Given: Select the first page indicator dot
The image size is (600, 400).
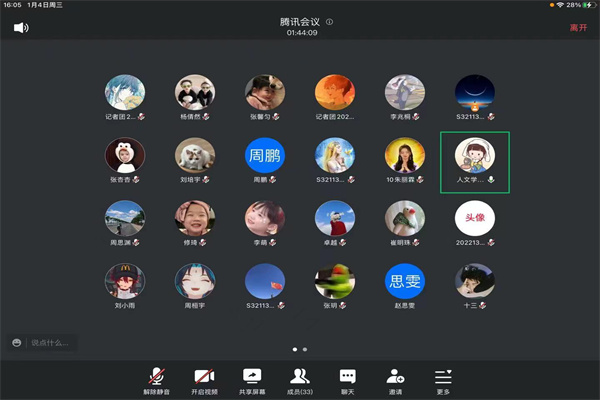Looking at the screenshot, I should 295,349.
